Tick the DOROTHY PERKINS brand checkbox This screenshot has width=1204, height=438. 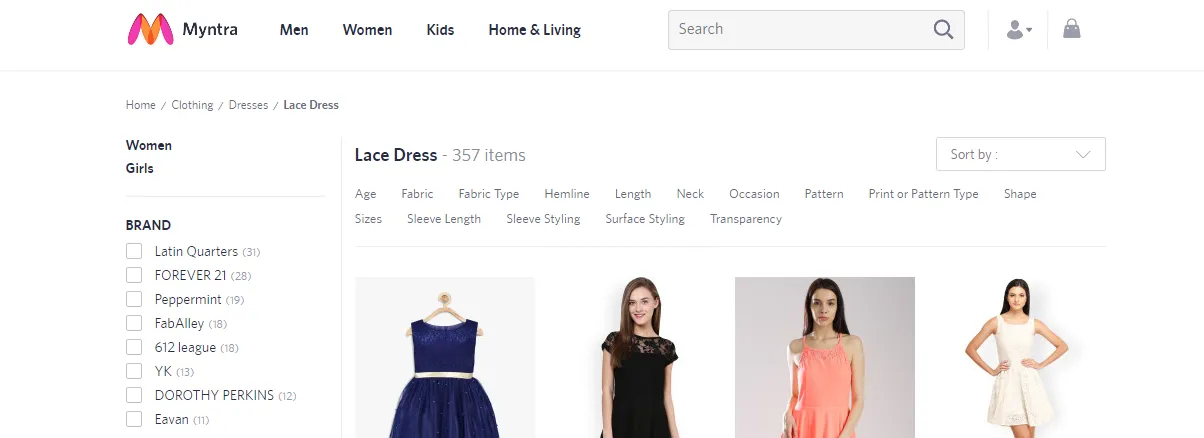click(x=134, y=395)
